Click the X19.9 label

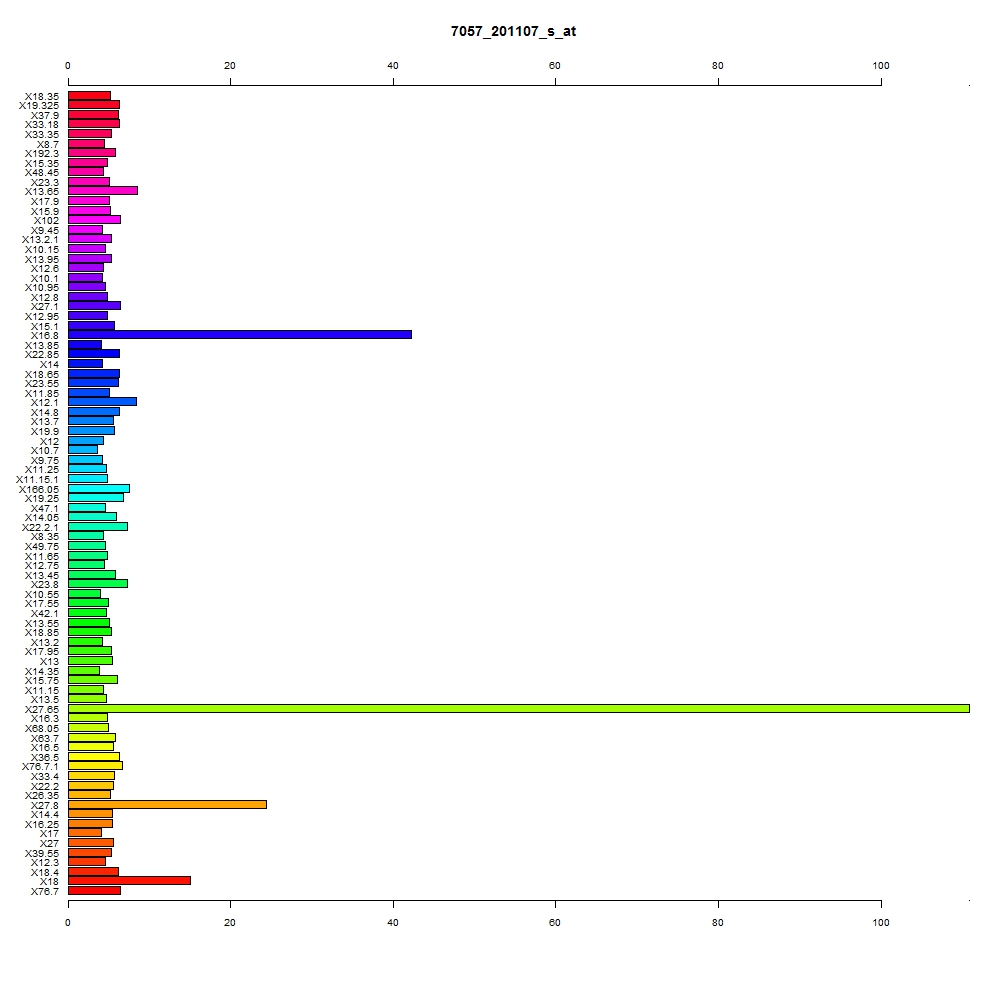(45, 432)
